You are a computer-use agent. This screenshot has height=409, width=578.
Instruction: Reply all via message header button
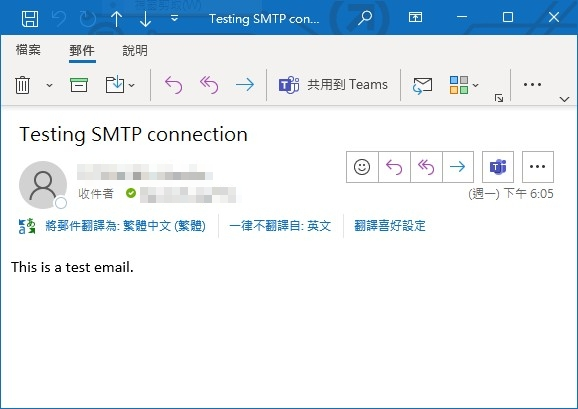(x=426, y=167)
